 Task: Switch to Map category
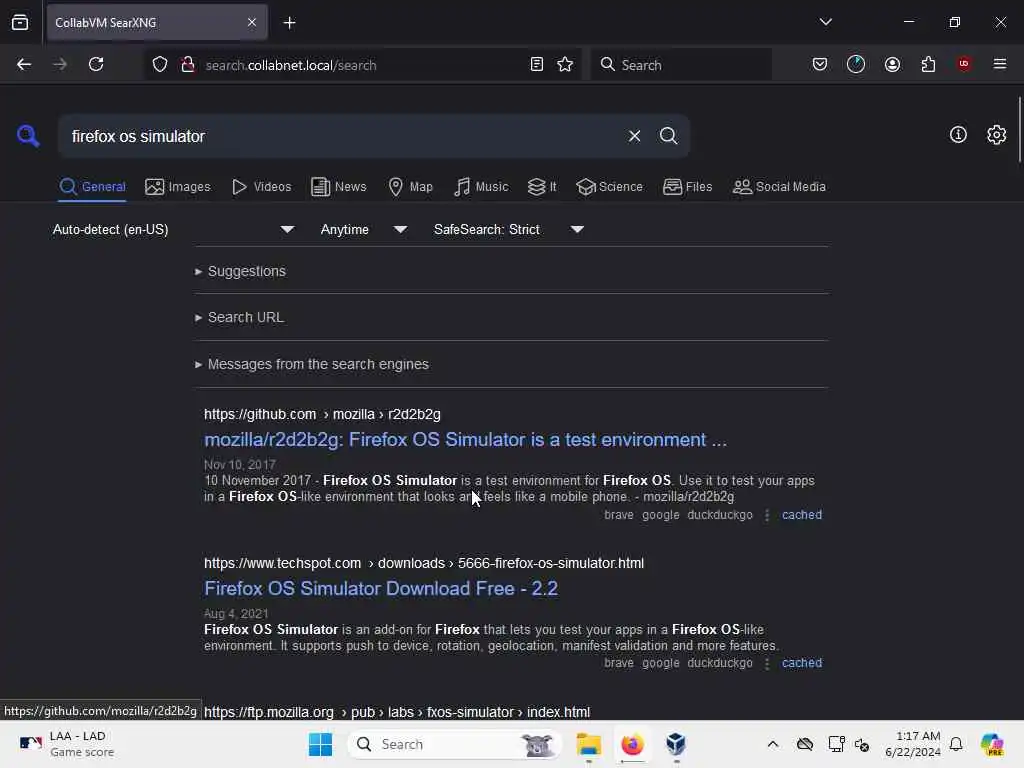point(410,187)
